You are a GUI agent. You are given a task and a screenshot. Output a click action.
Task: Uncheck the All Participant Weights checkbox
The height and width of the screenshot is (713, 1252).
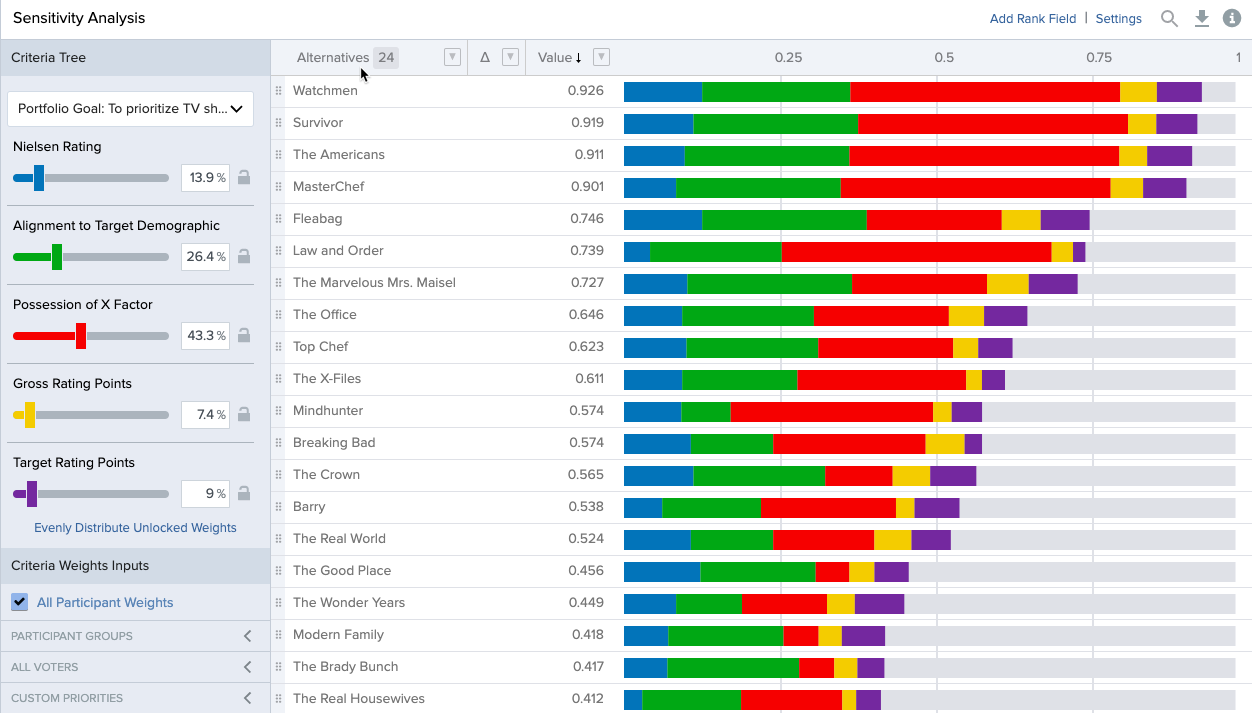click(19, 602)
